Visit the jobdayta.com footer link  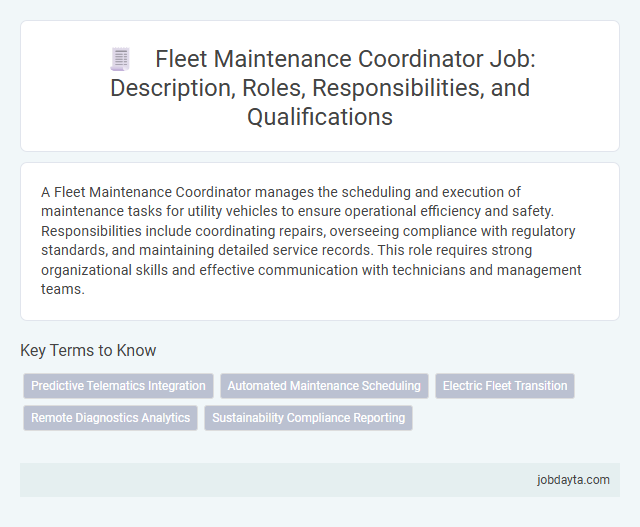click(x=573, y=480)
